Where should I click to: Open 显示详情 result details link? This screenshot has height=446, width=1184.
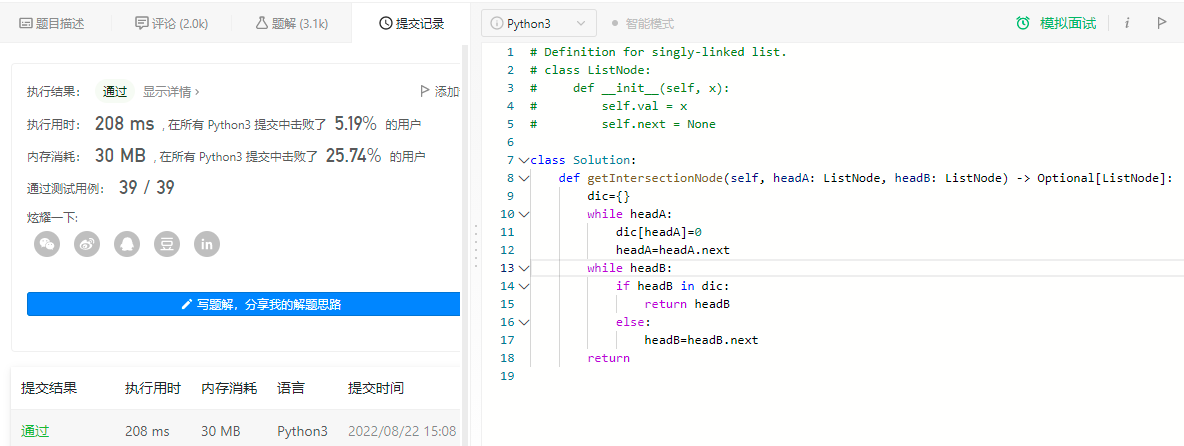click(x=171, y=92)
